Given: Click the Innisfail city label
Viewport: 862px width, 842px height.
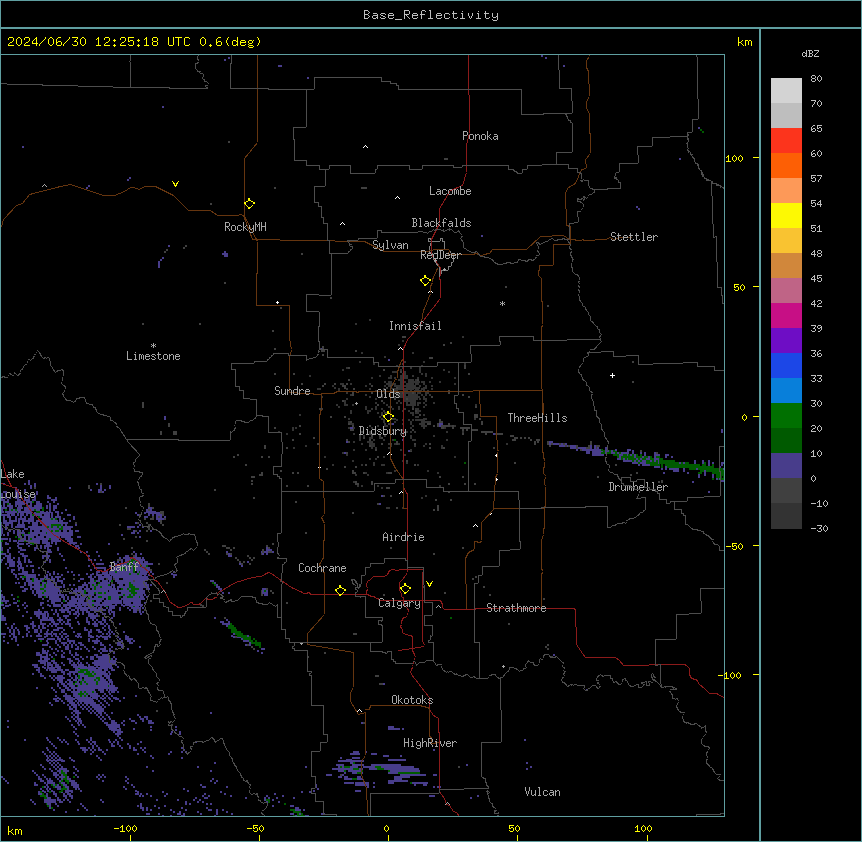Looking at the screenshot, I should 415,326.
